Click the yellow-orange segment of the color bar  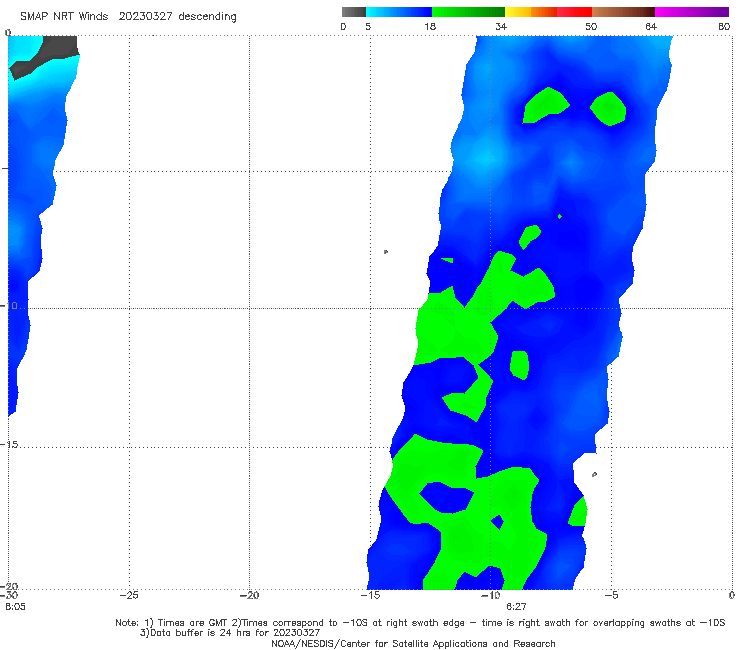click(531, 12)
